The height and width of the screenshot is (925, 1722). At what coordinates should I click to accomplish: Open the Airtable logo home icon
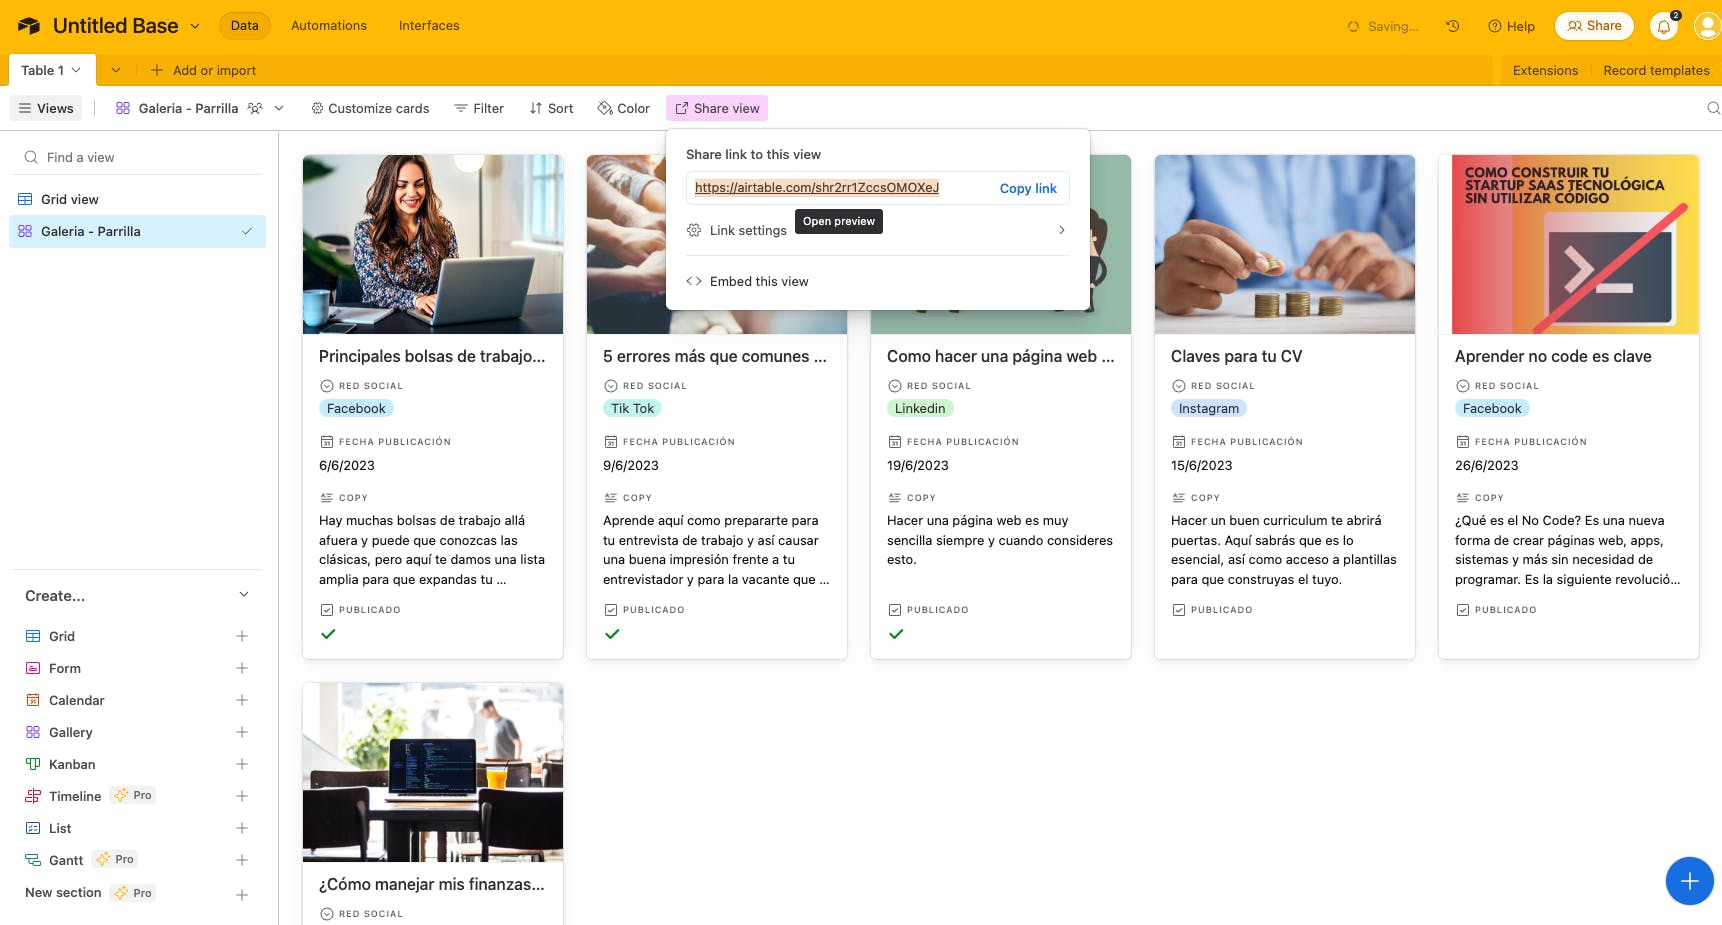pyautogui.click(x=29, y=26)
